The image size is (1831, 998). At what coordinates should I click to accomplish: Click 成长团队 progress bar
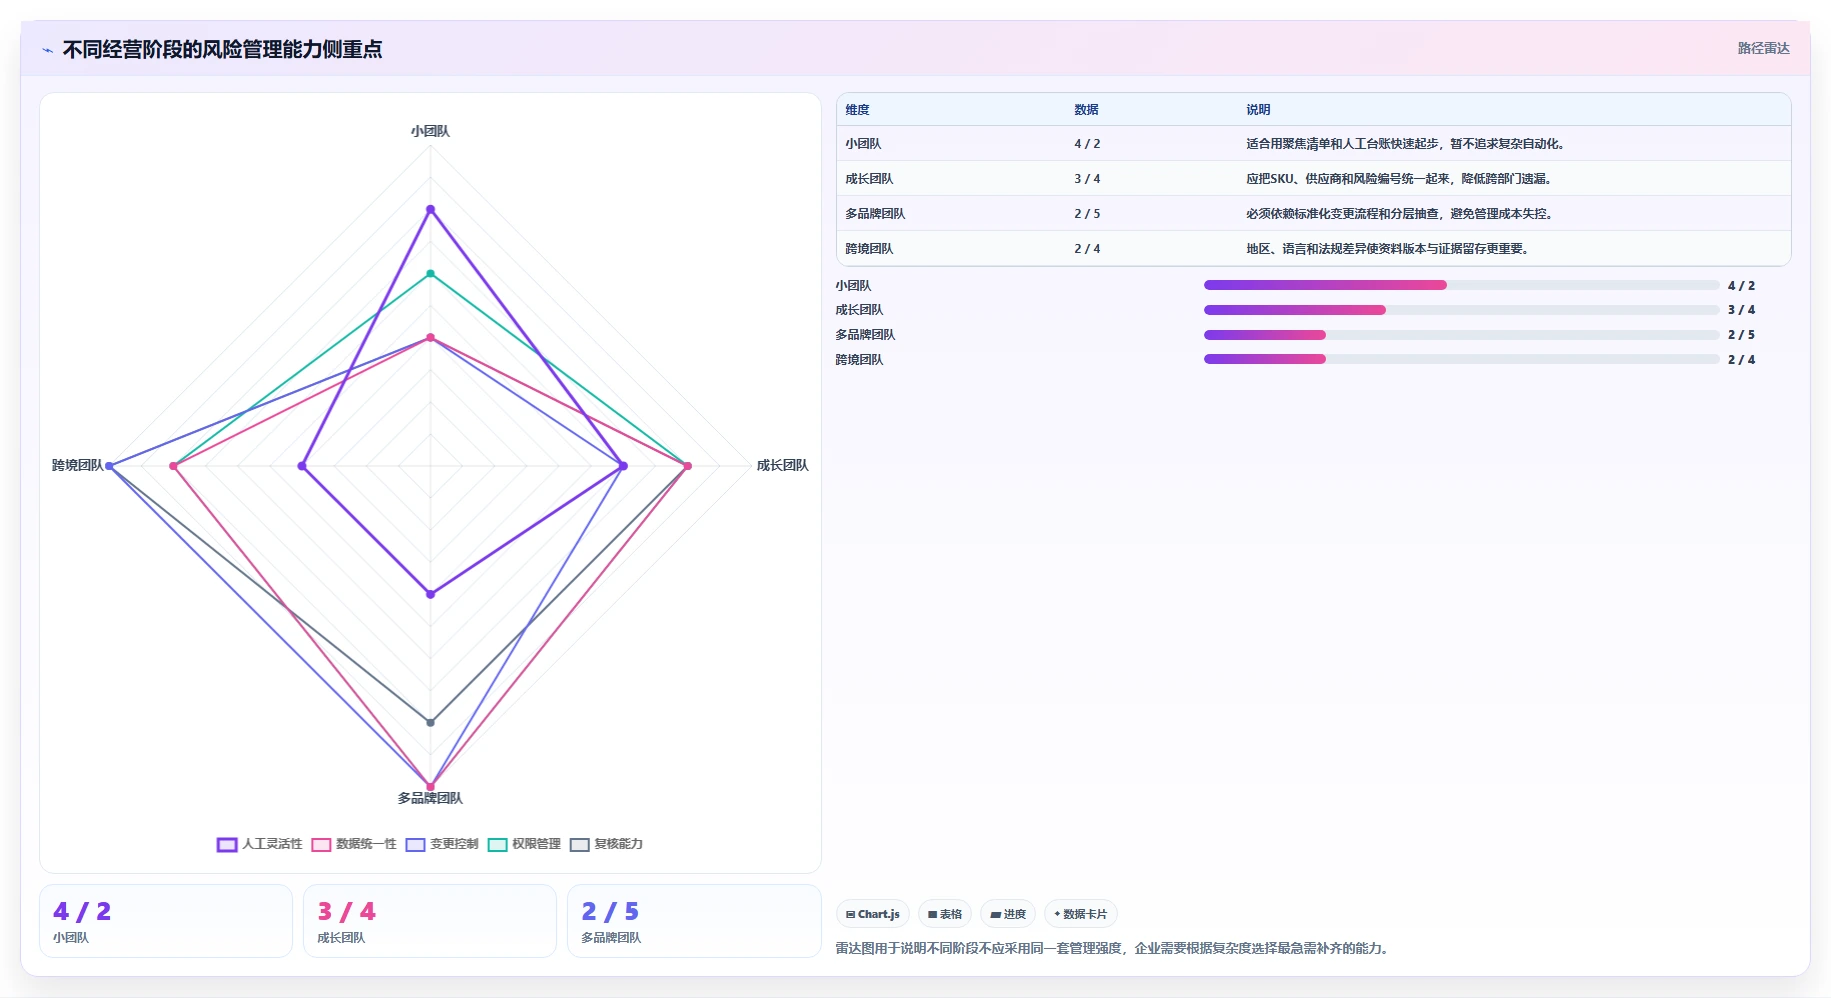pyautogui.click(x=1461, y=310)
